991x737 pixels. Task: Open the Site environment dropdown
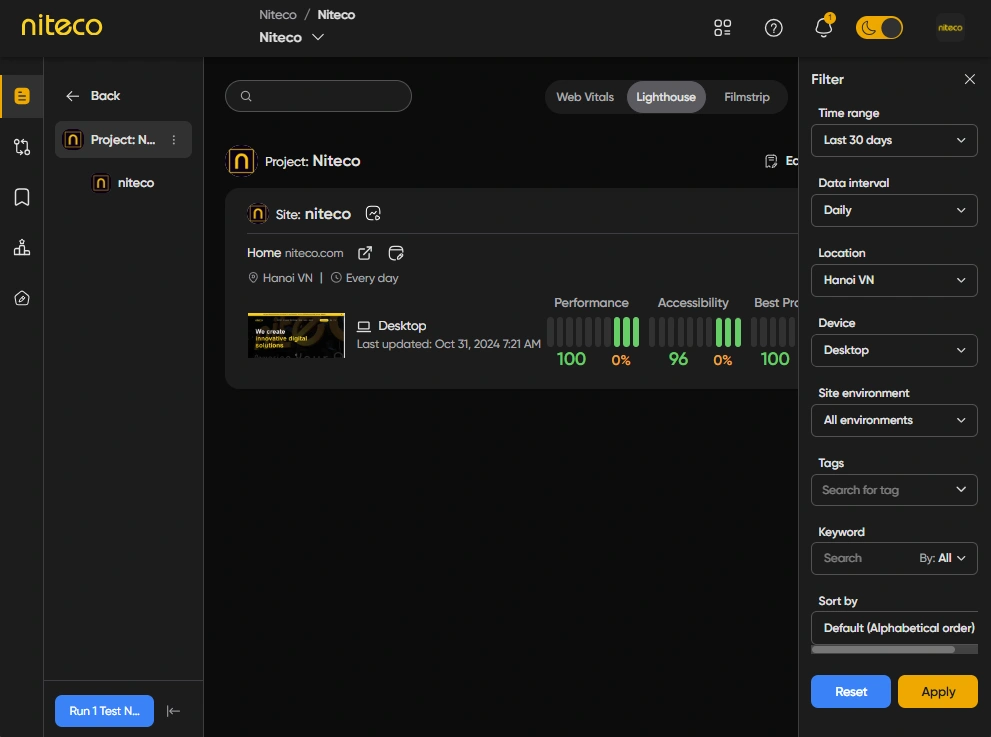[x=894, y=420]
